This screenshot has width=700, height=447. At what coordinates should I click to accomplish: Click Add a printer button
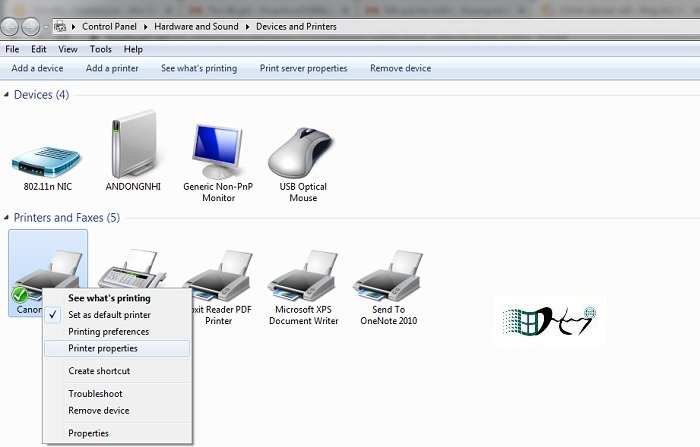click(112, 68)
